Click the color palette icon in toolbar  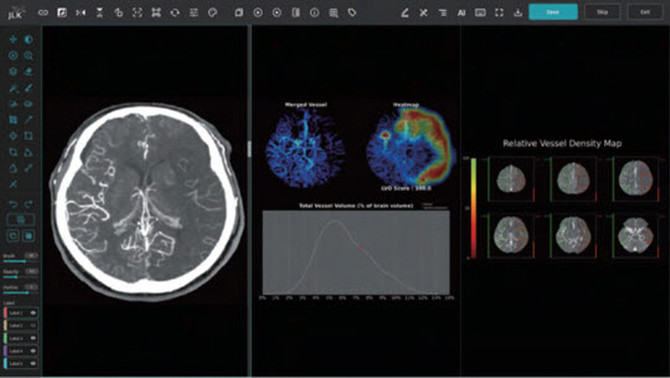(212, 13)
